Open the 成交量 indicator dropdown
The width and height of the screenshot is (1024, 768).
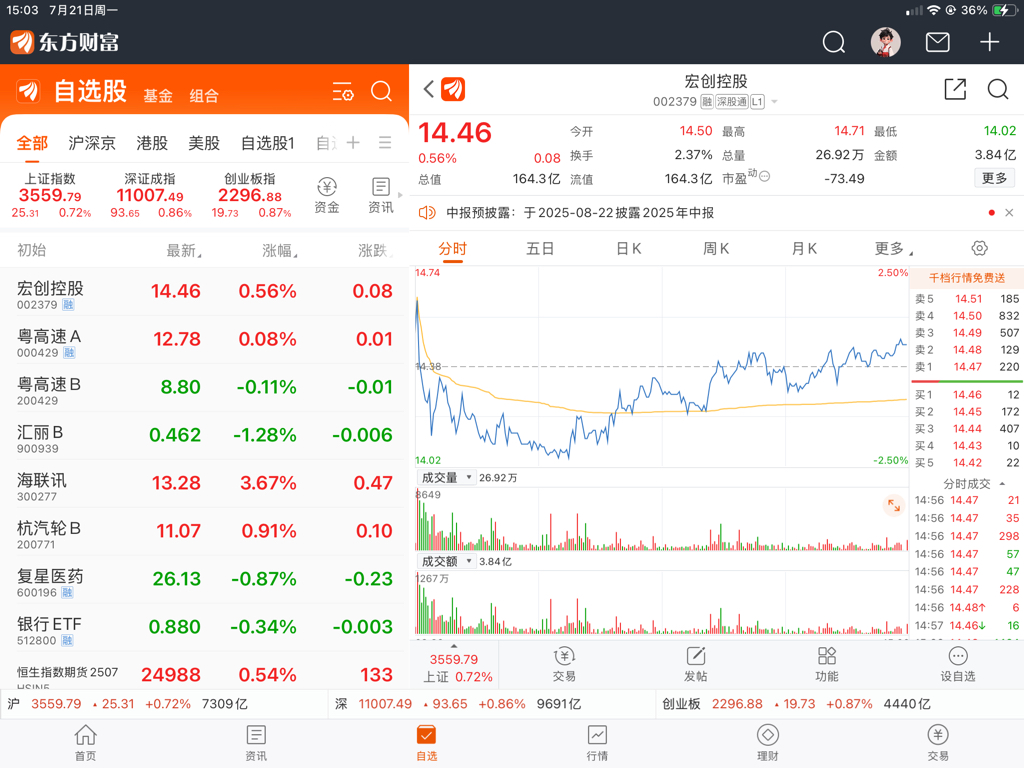[445, 477]
